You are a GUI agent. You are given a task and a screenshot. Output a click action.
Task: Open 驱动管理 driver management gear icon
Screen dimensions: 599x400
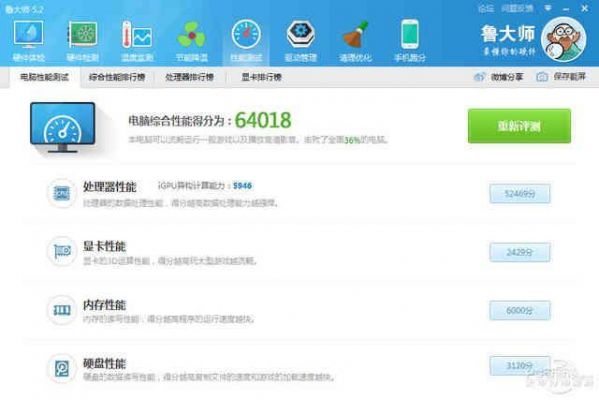click(301, 34)
